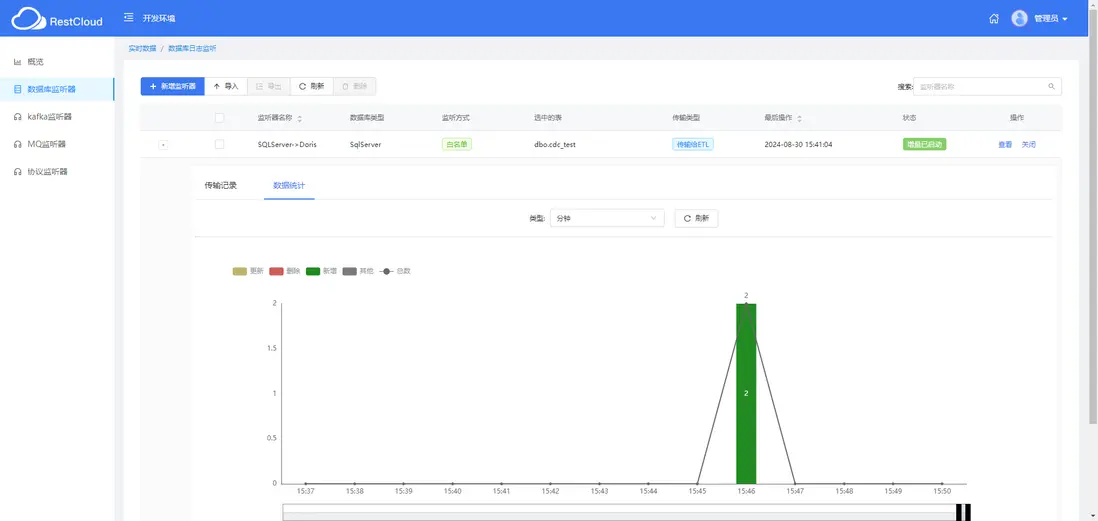The image size is (1098, 521).
Task: Toggle the 总数 line legend item
Action: coord(395,271)
